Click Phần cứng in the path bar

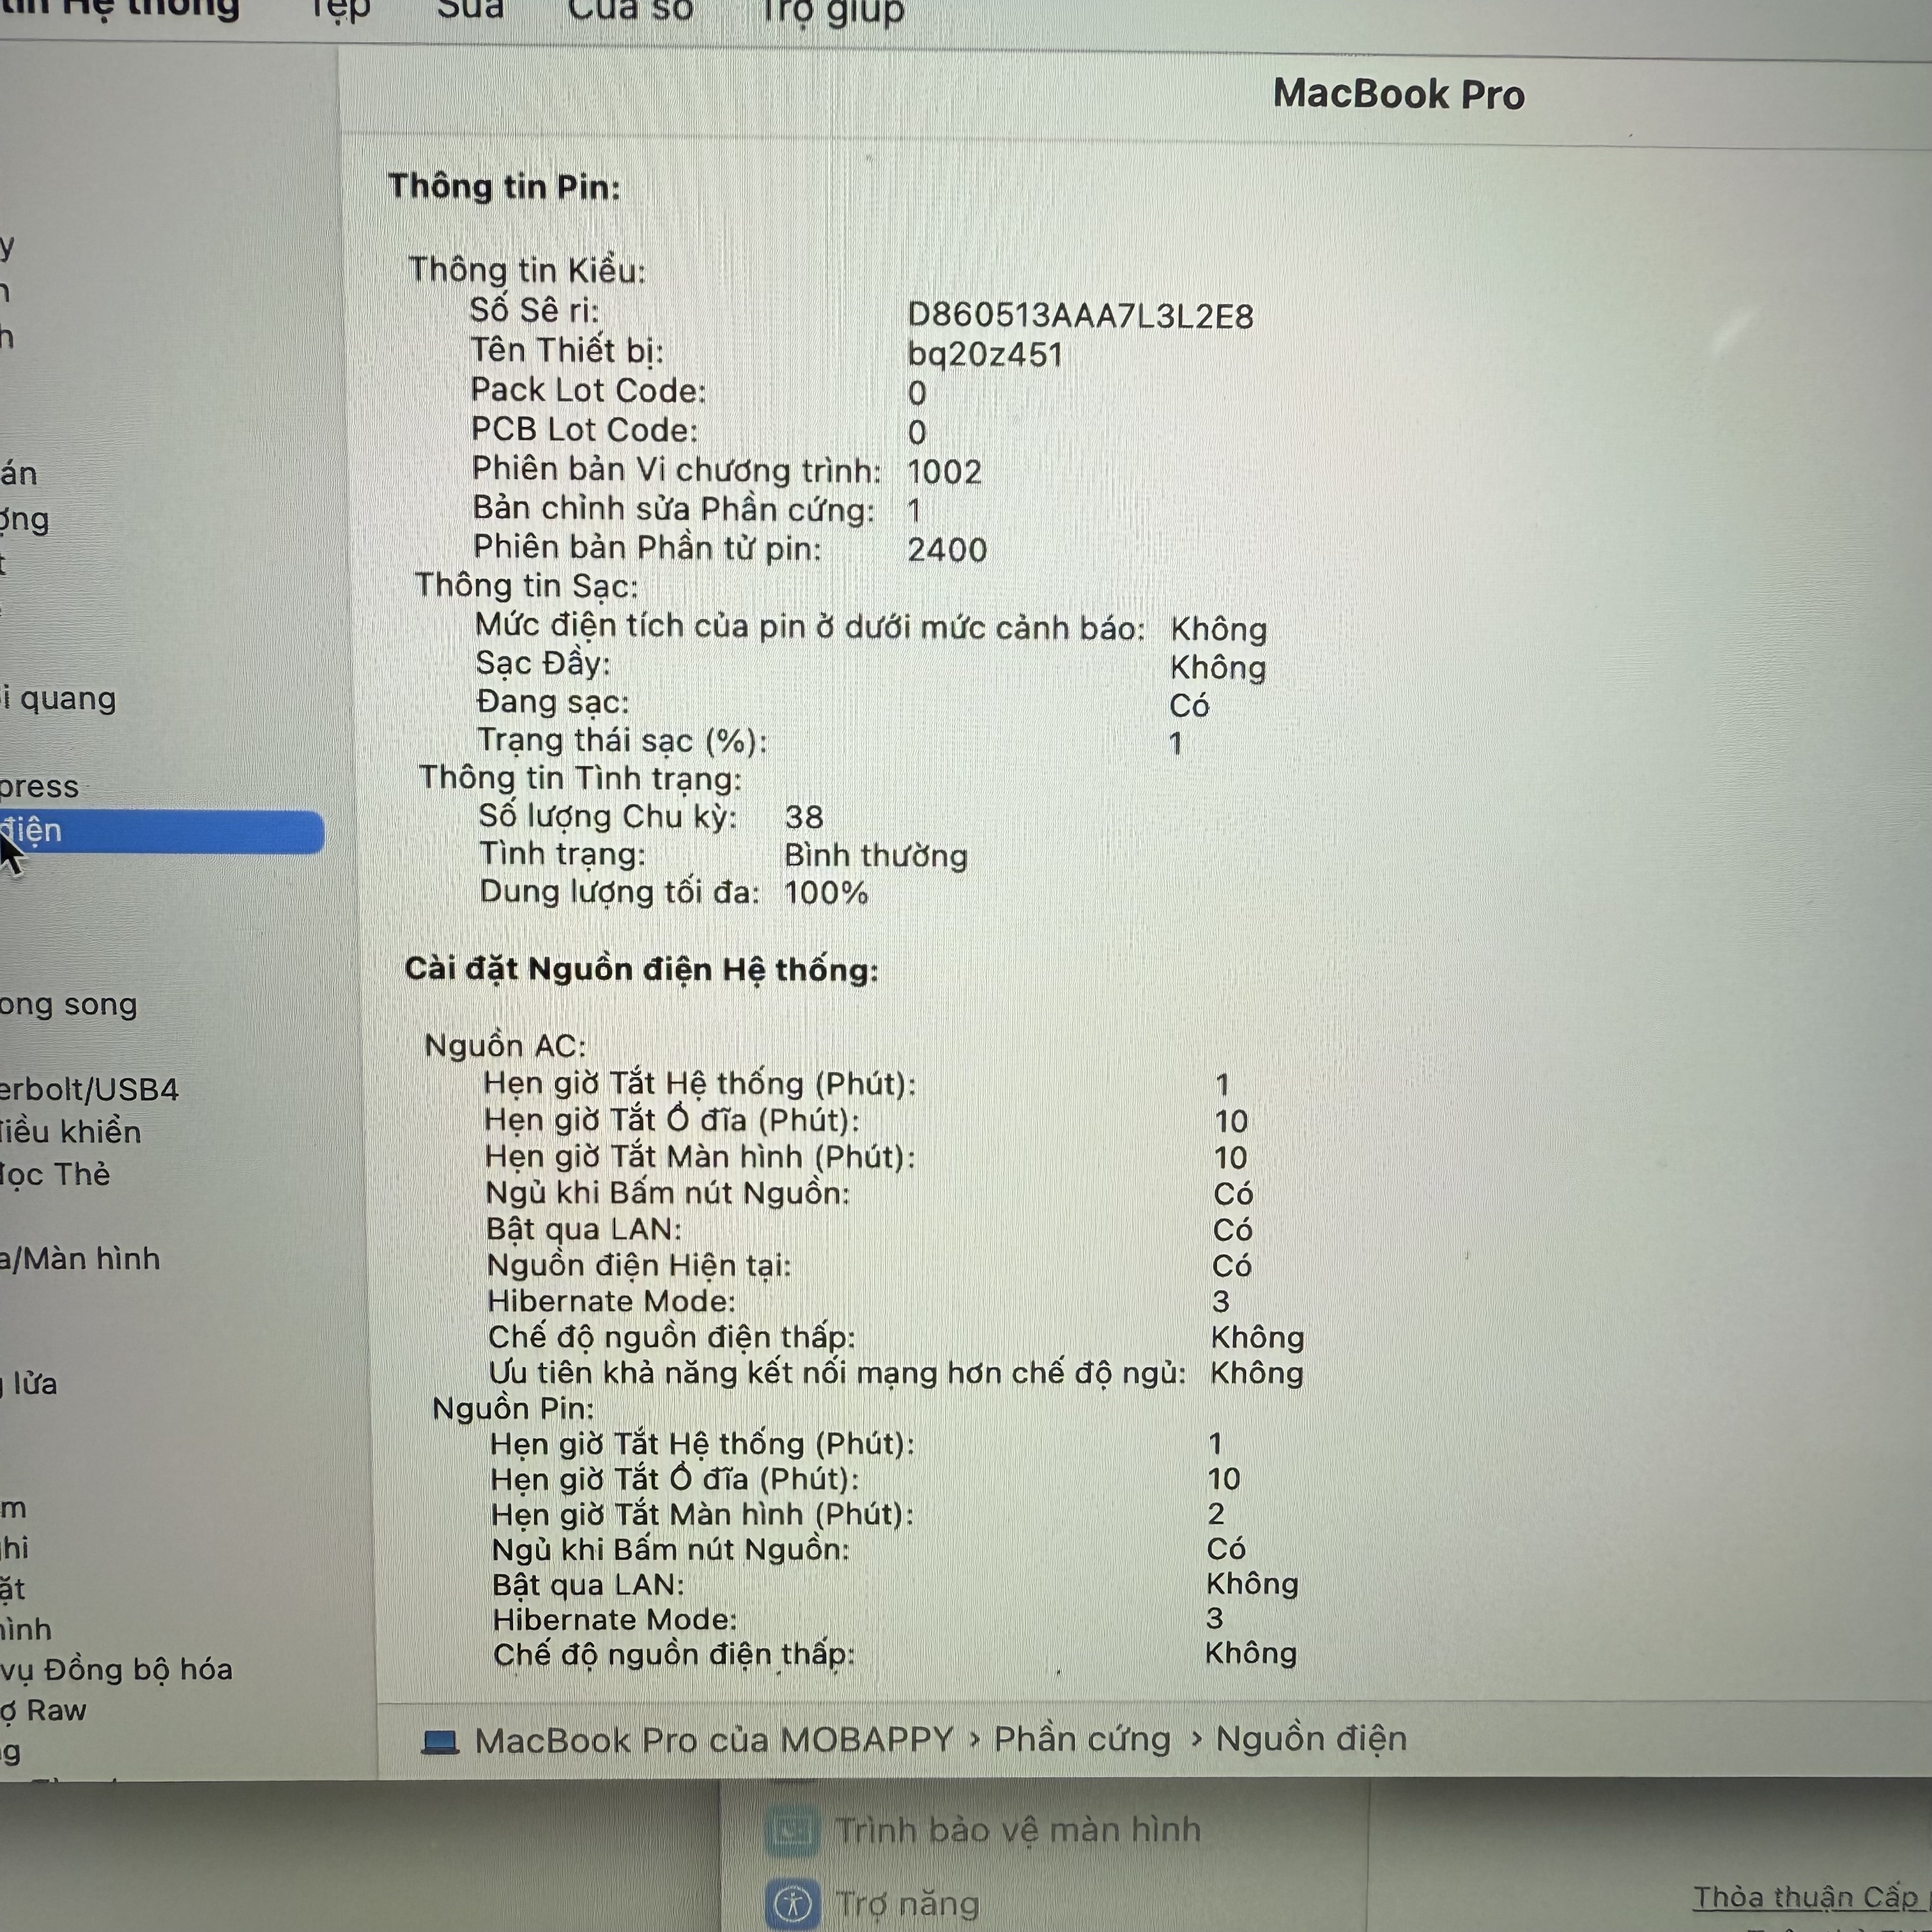point(1081,1740)
